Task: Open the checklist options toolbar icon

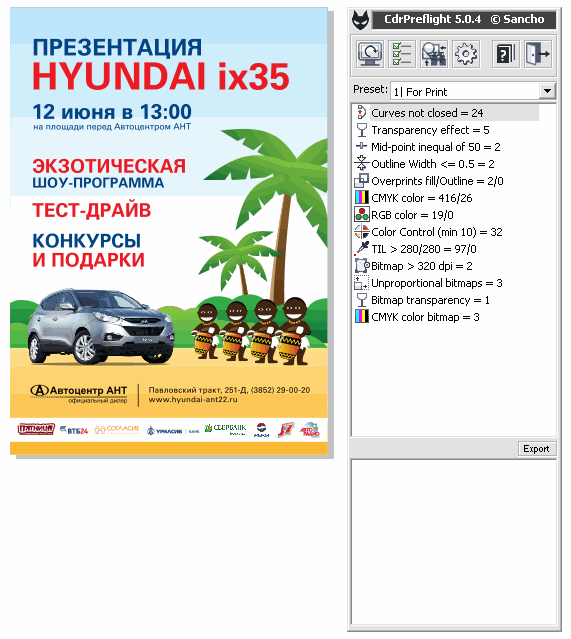Action: pos(402,54)
